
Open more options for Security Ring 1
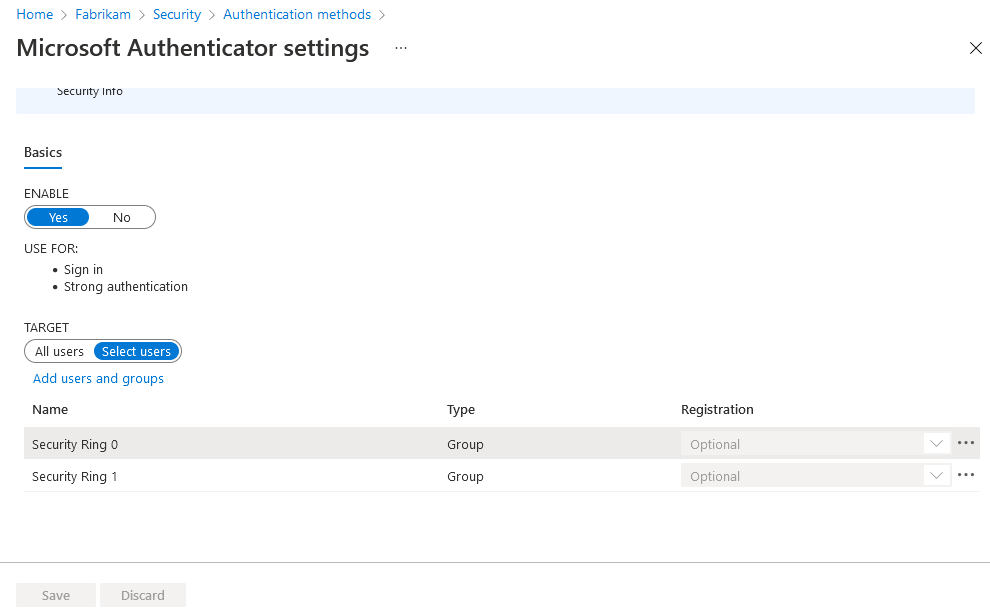[x=965, y=475]
